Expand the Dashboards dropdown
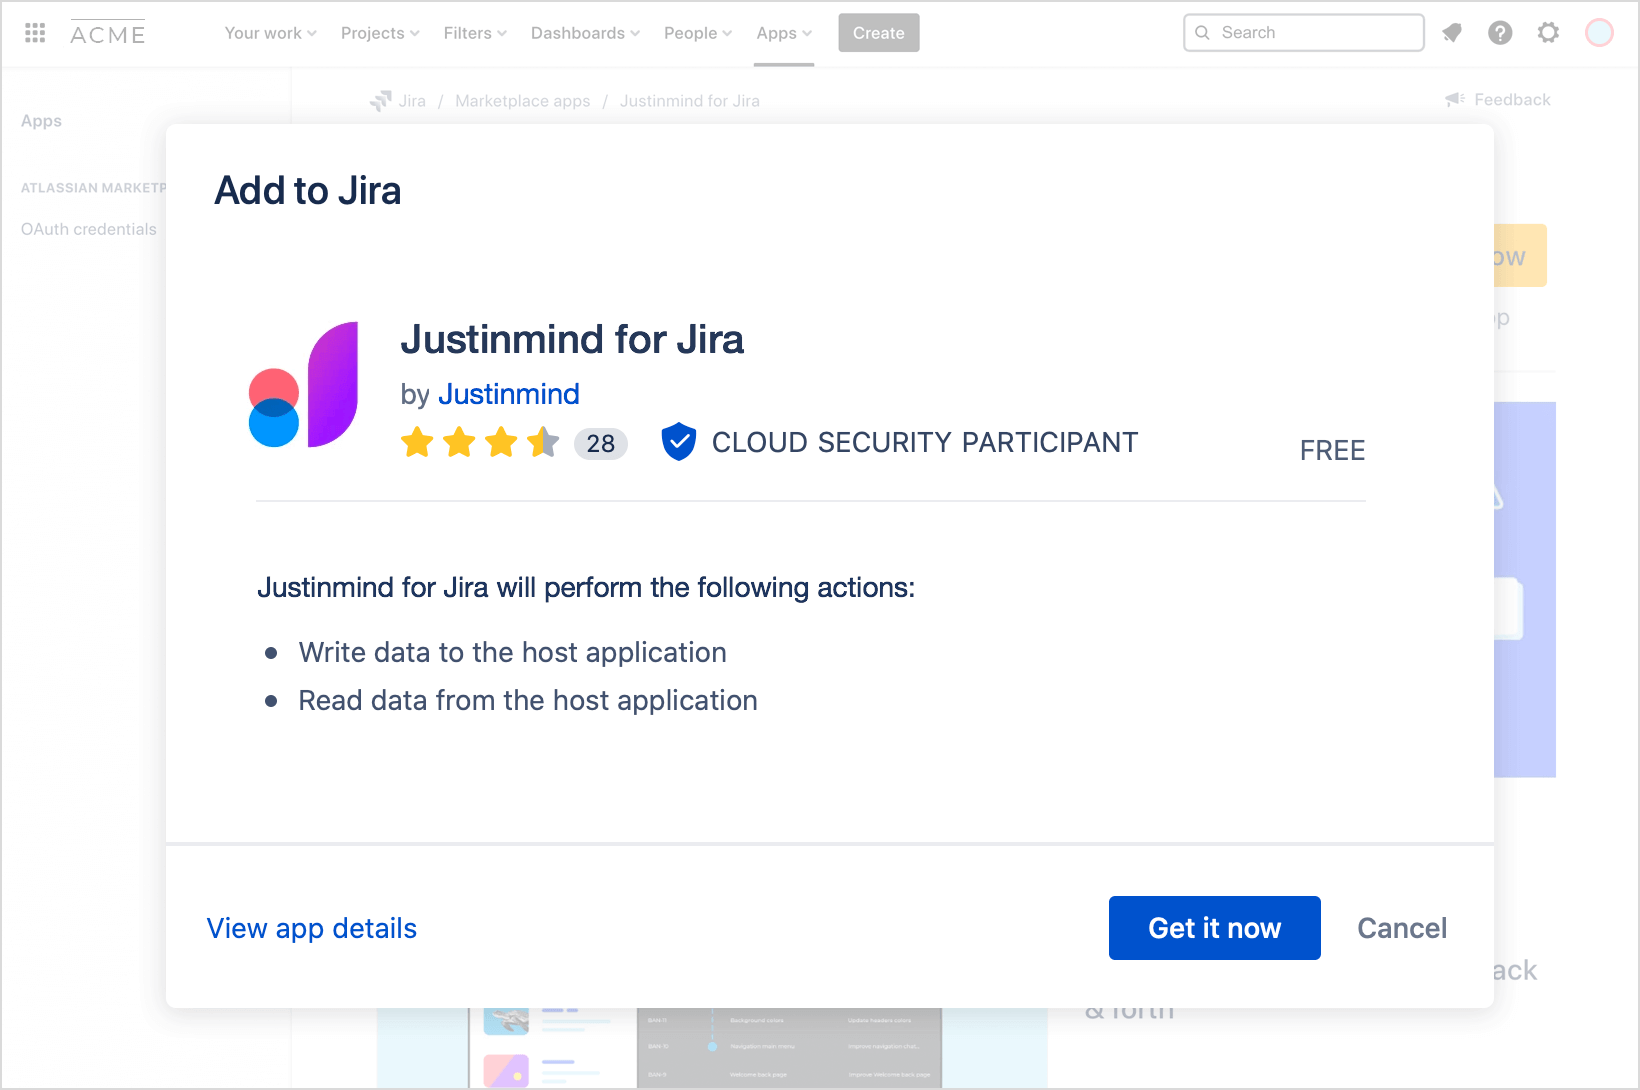This screenshot has width=1640, height=1090. (585, 33)
